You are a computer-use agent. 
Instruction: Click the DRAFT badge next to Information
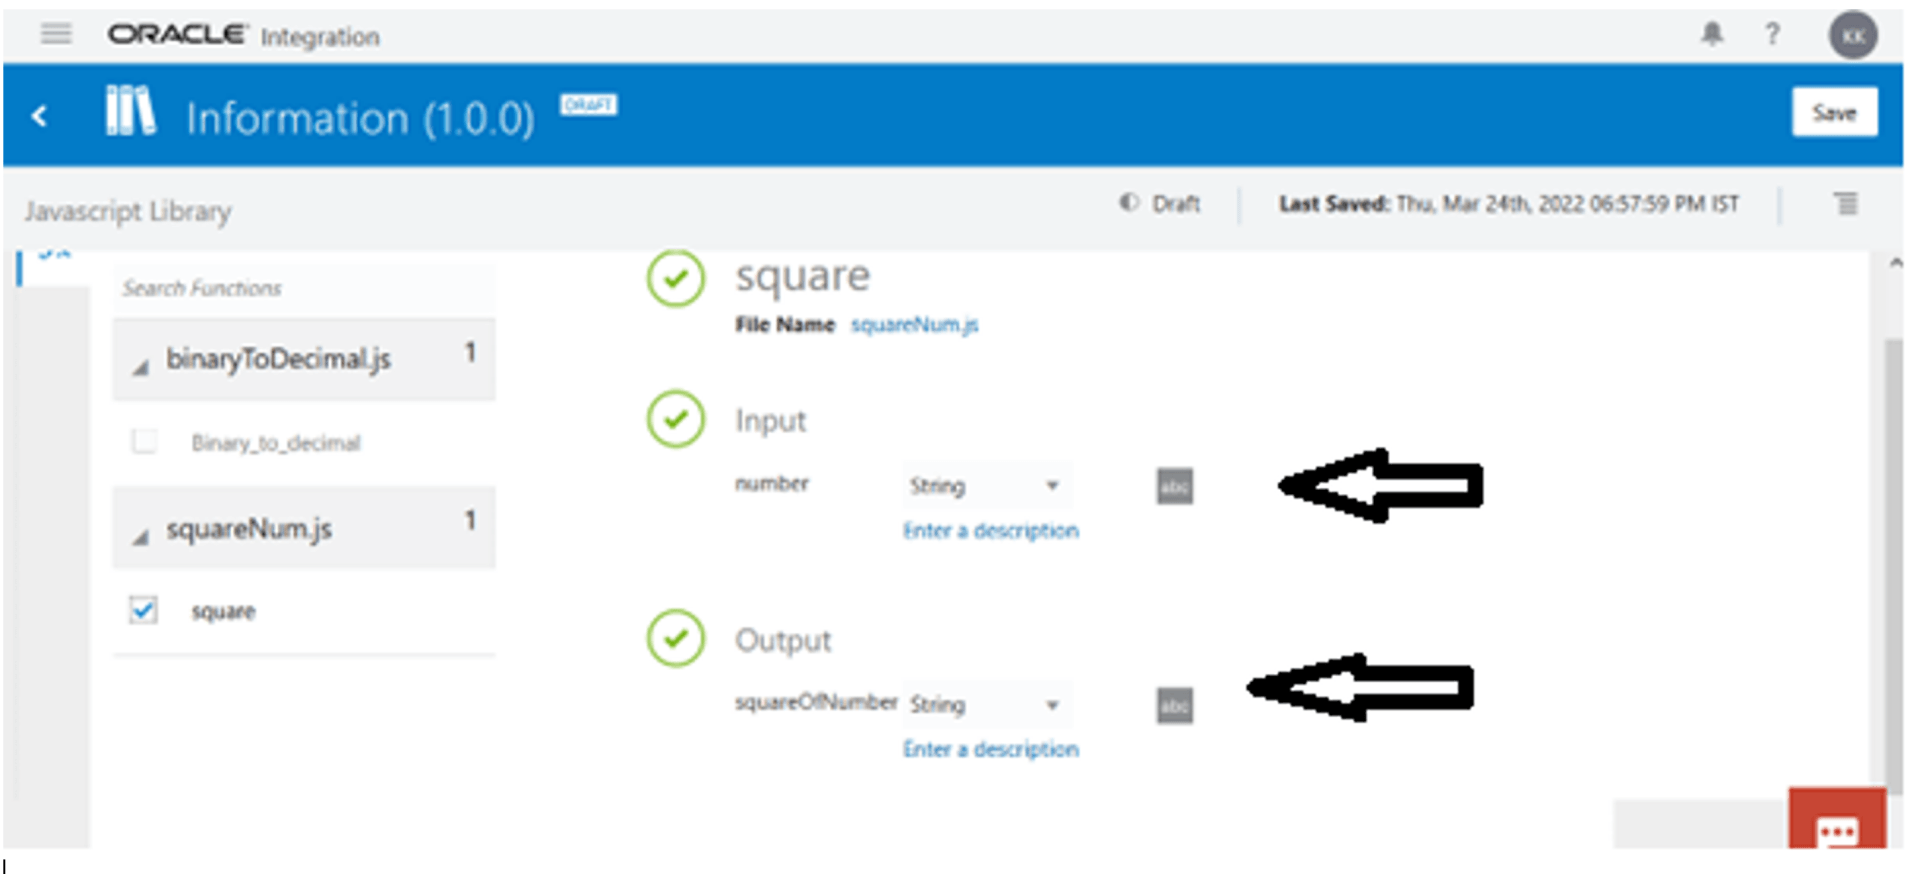click(589, 104)
